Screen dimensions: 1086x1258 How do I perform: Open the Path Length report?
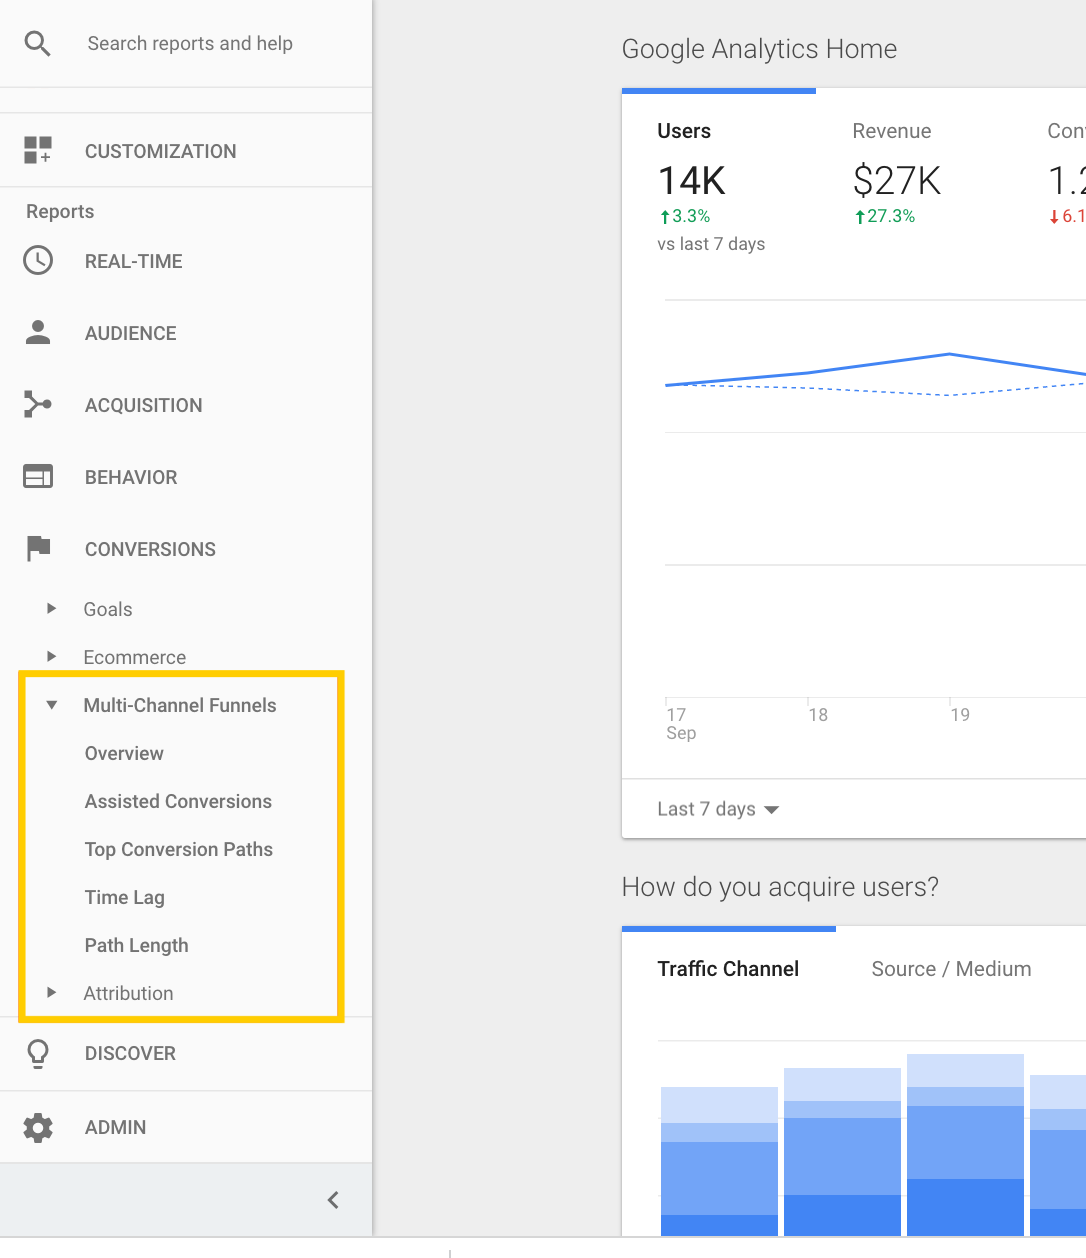pyautogui.click(x=137, y=945)
